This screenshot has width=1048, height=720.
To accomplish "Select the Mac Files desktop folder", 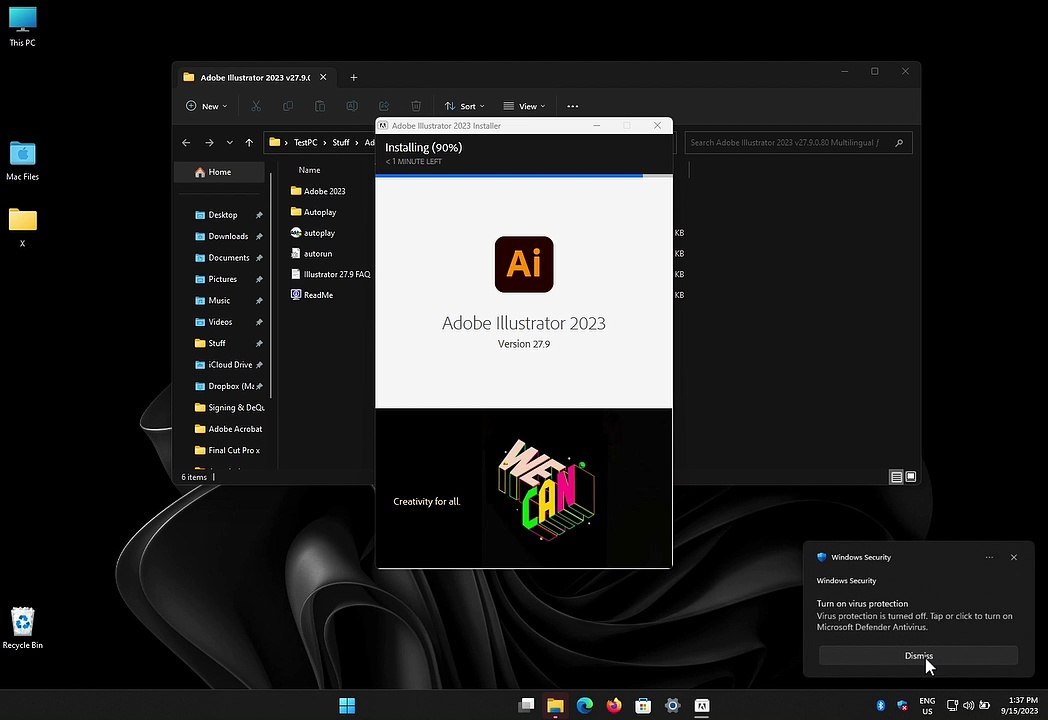I will pos(23,161).
